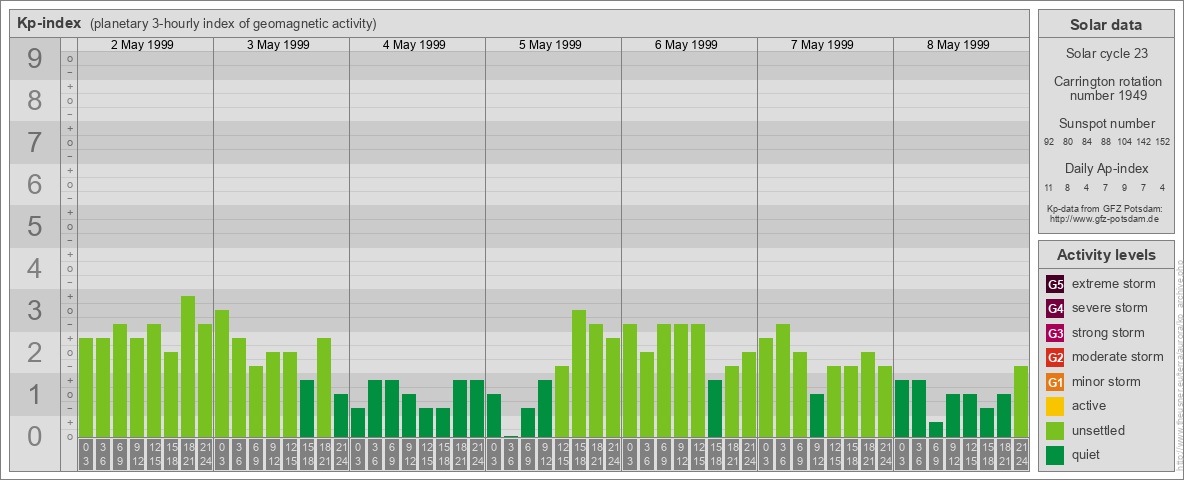The height and width of the screenshot is (480, 1184).
Task: Click the Kp scale number 0
Action: 35,436
